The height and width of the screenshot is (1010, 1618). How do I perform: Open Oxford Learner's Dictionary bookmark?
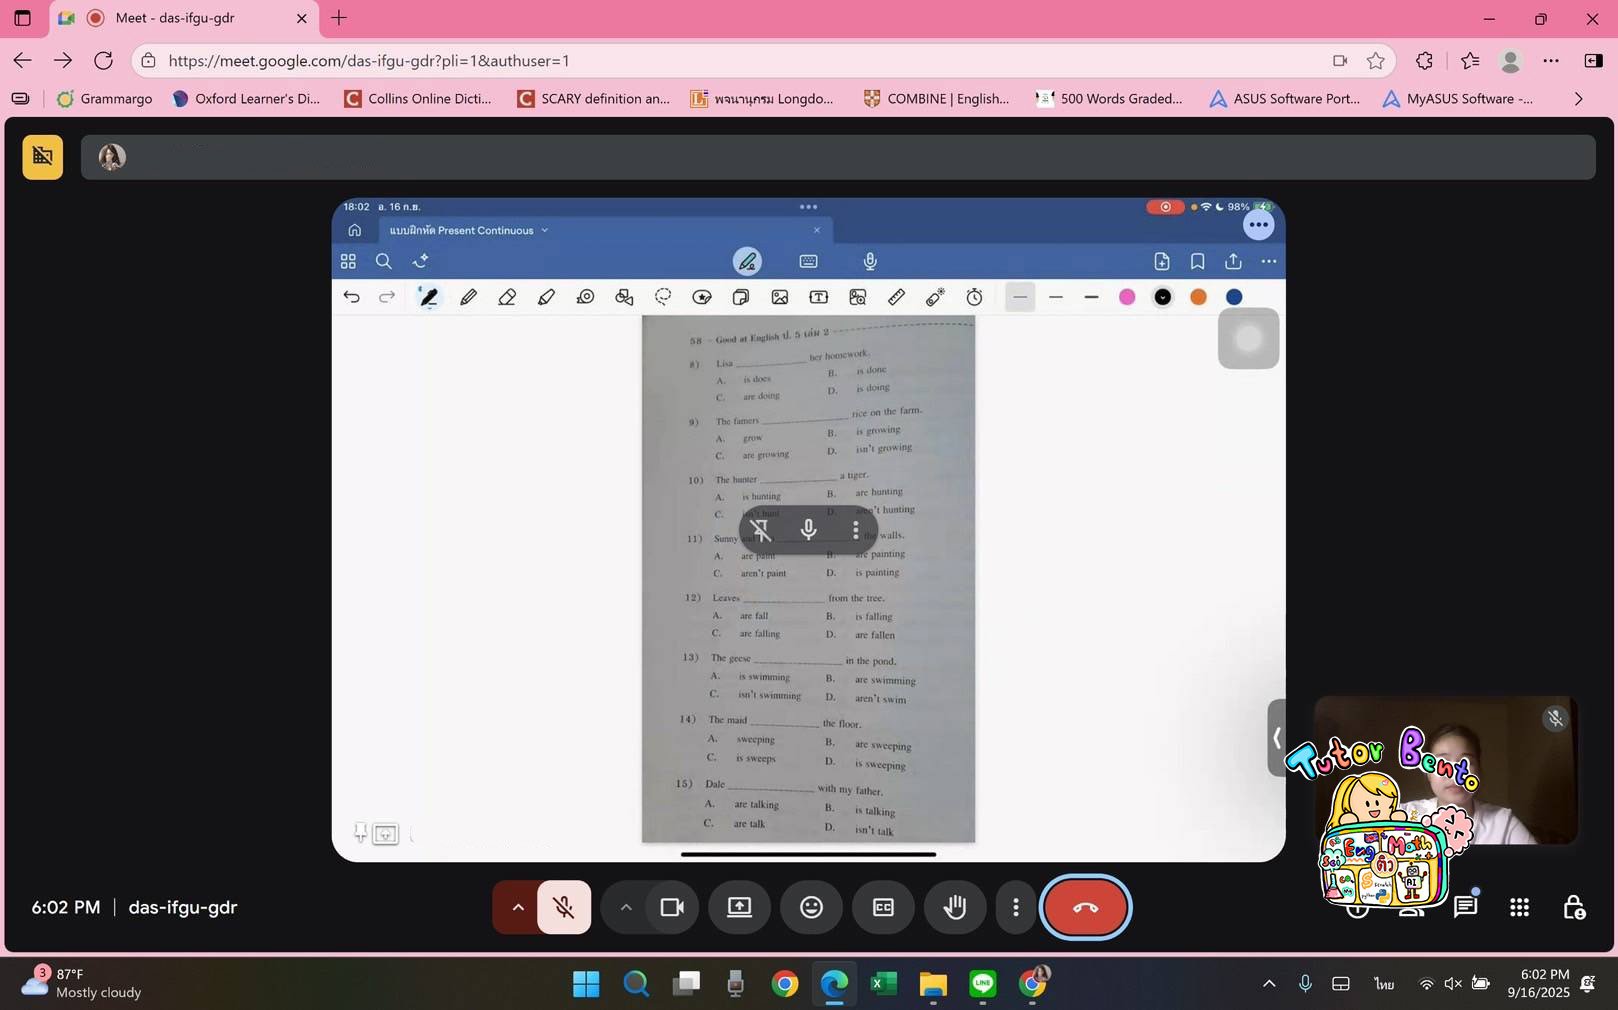[246, 98]
